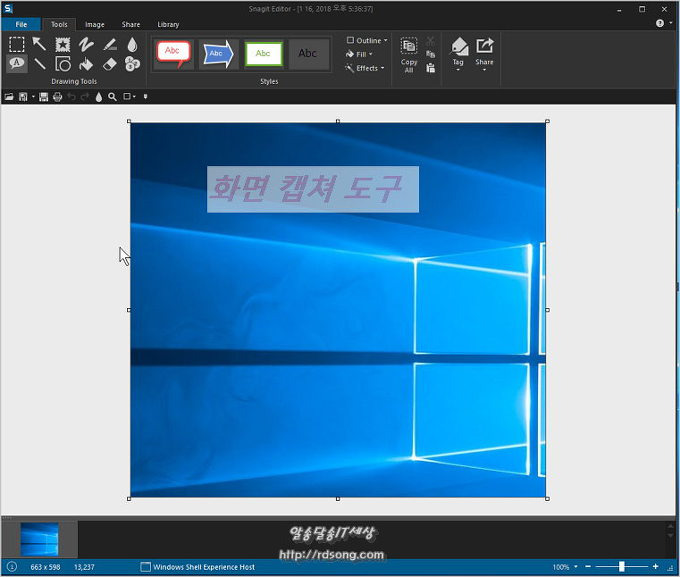The image size is (680, 577).
Task: Click the Save As icon in quick toolbar
Action: [x=23, y=97]
